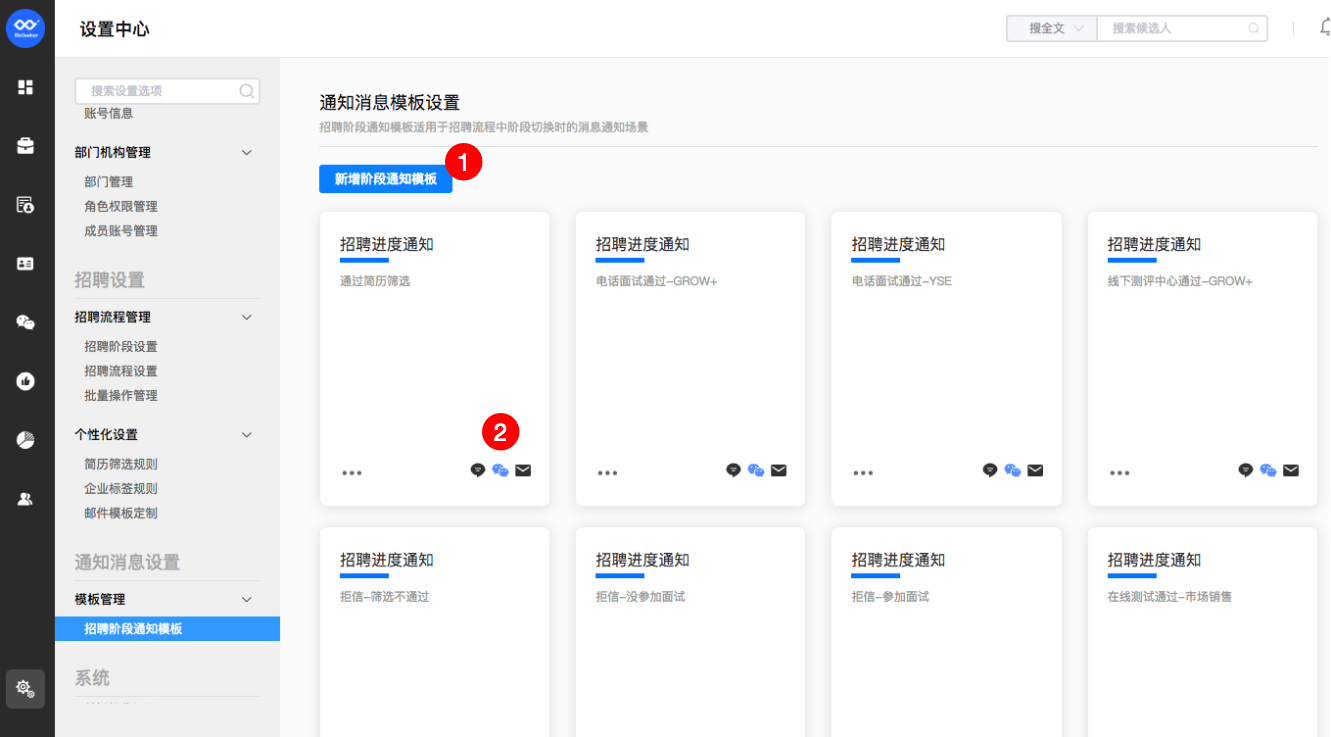This screenshot has width=1331, height=737.
Task: Open the document-with-clock icon in sidebar
Action: (26, 205)
